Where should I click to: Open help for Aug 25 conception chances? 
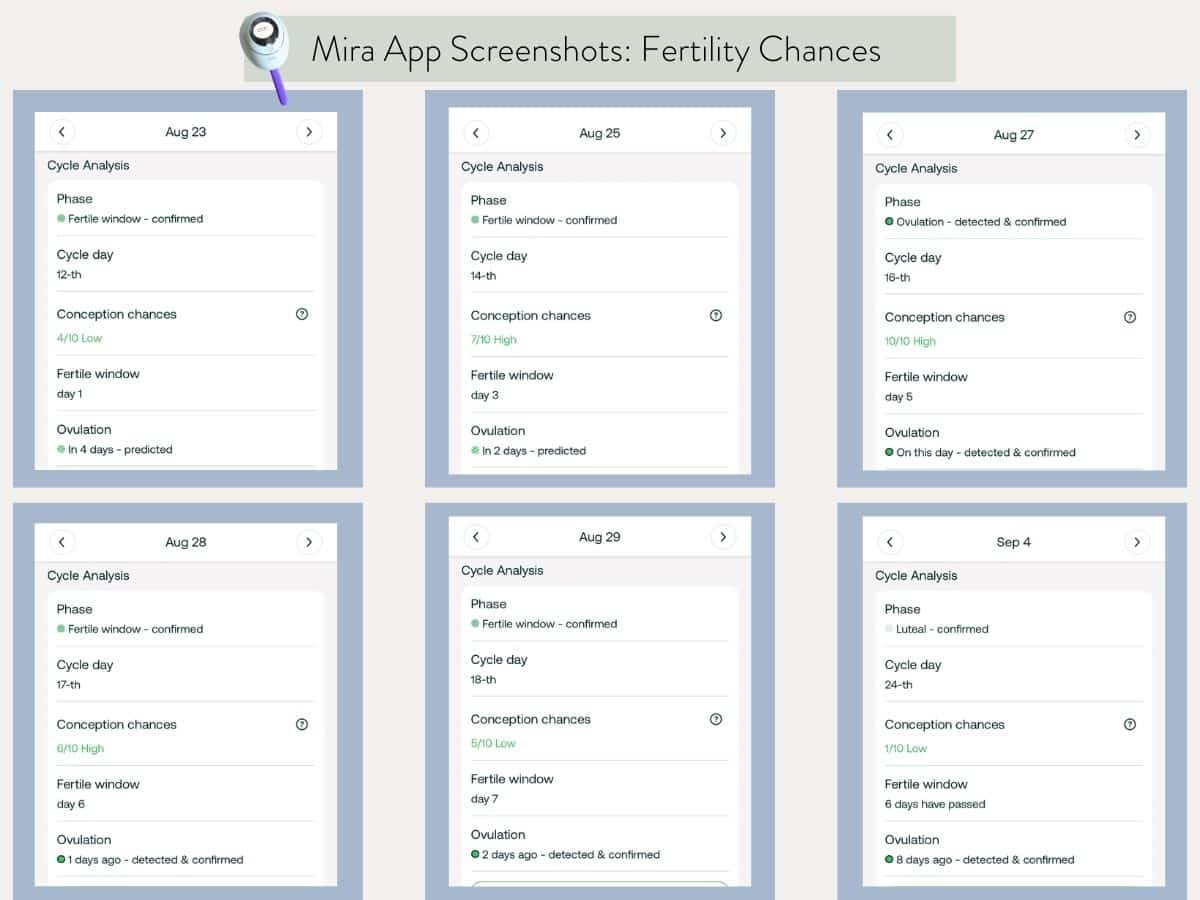(x=716, y=315)
